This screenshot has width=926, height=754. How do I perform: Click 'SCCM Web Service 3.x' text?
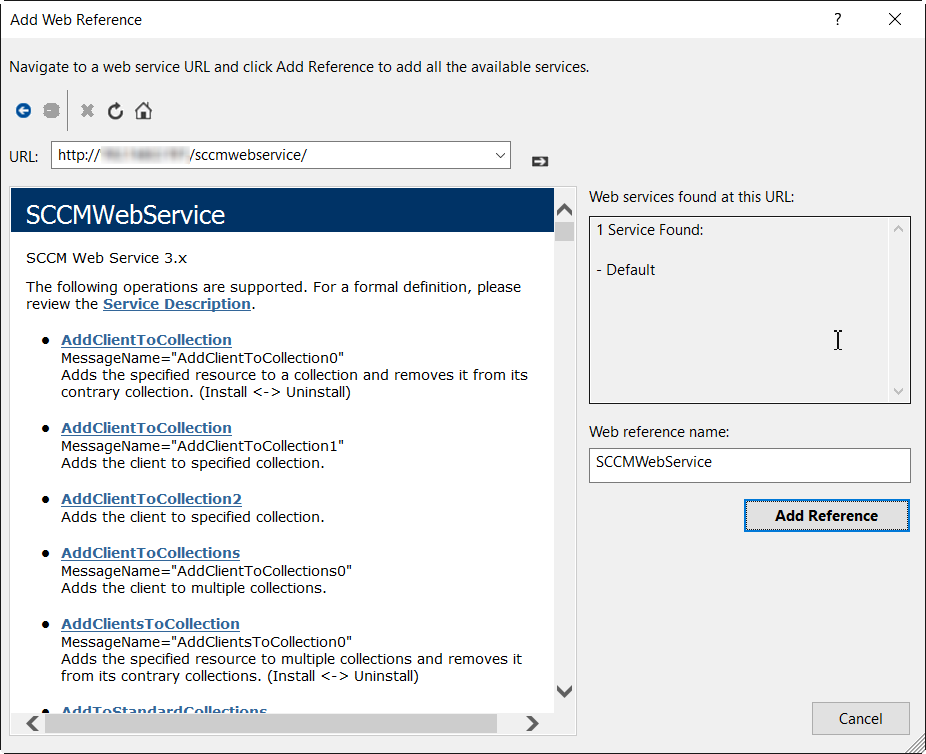point(106,258)
